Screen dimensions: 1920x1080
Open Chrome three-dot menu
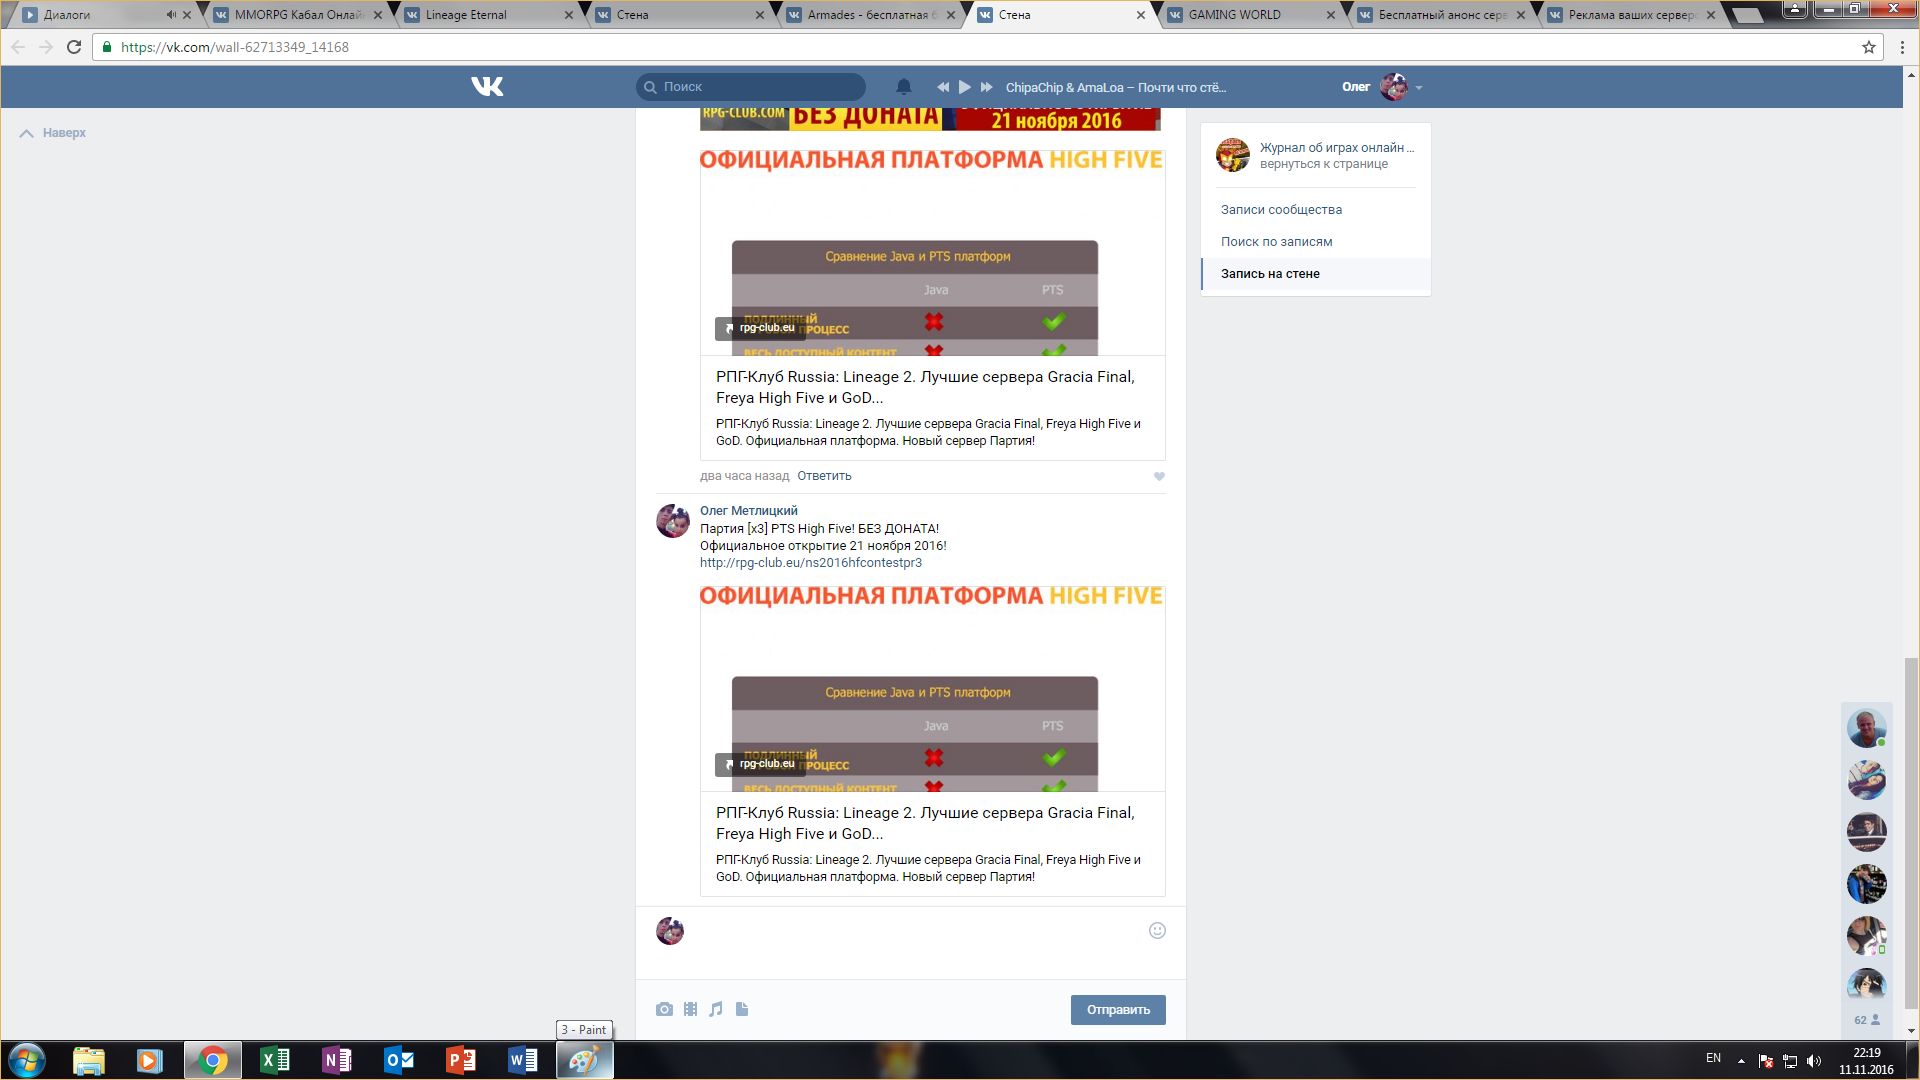1902,47
